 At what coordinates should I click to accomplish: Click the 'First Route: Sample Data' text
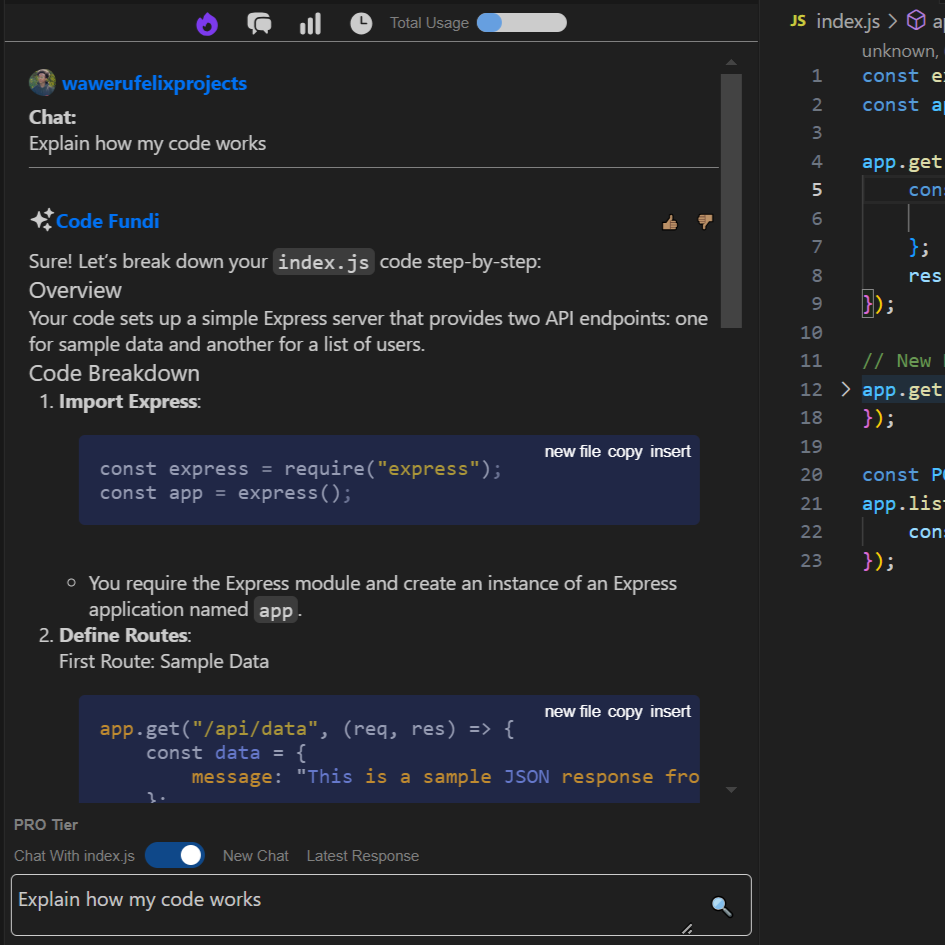(x=164, y=661)
